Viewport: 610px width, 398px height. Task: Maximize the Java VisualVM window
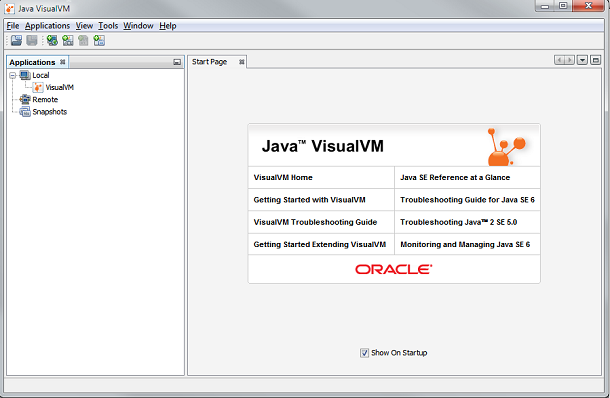(x=563, y=6)
